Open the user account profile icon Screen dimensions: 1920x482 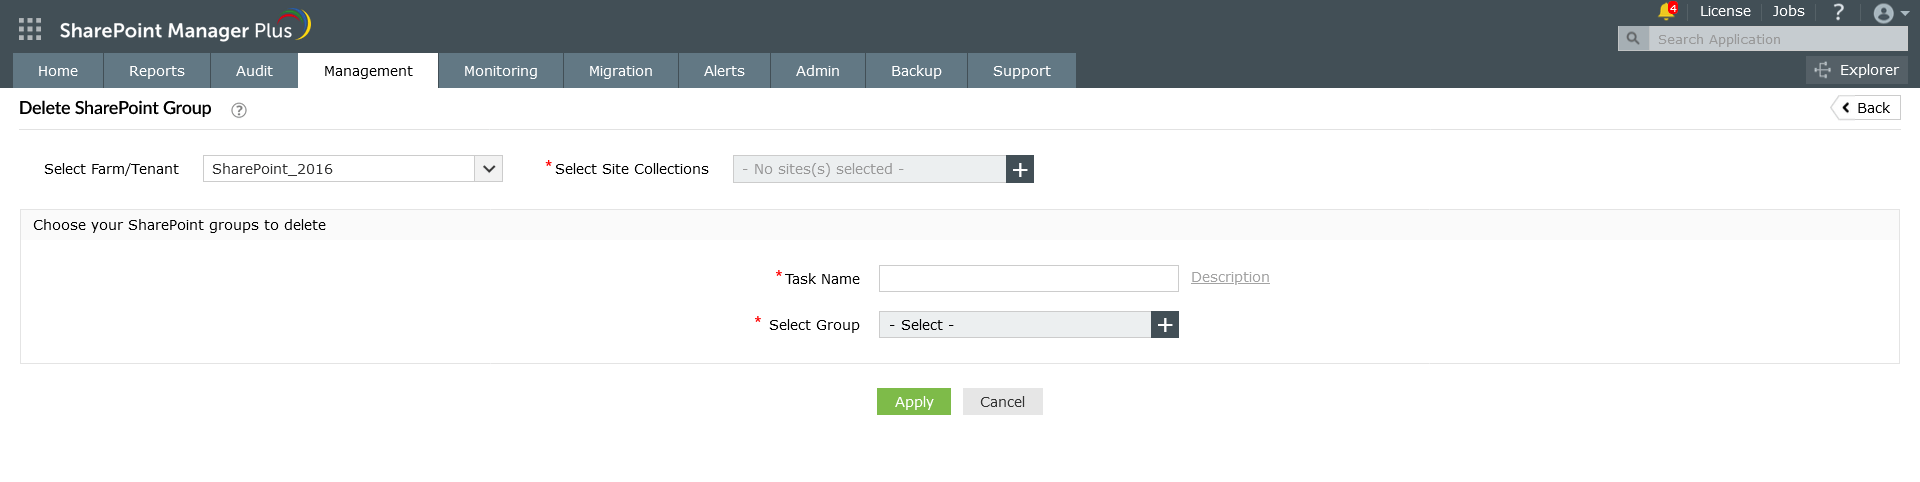1884,13
